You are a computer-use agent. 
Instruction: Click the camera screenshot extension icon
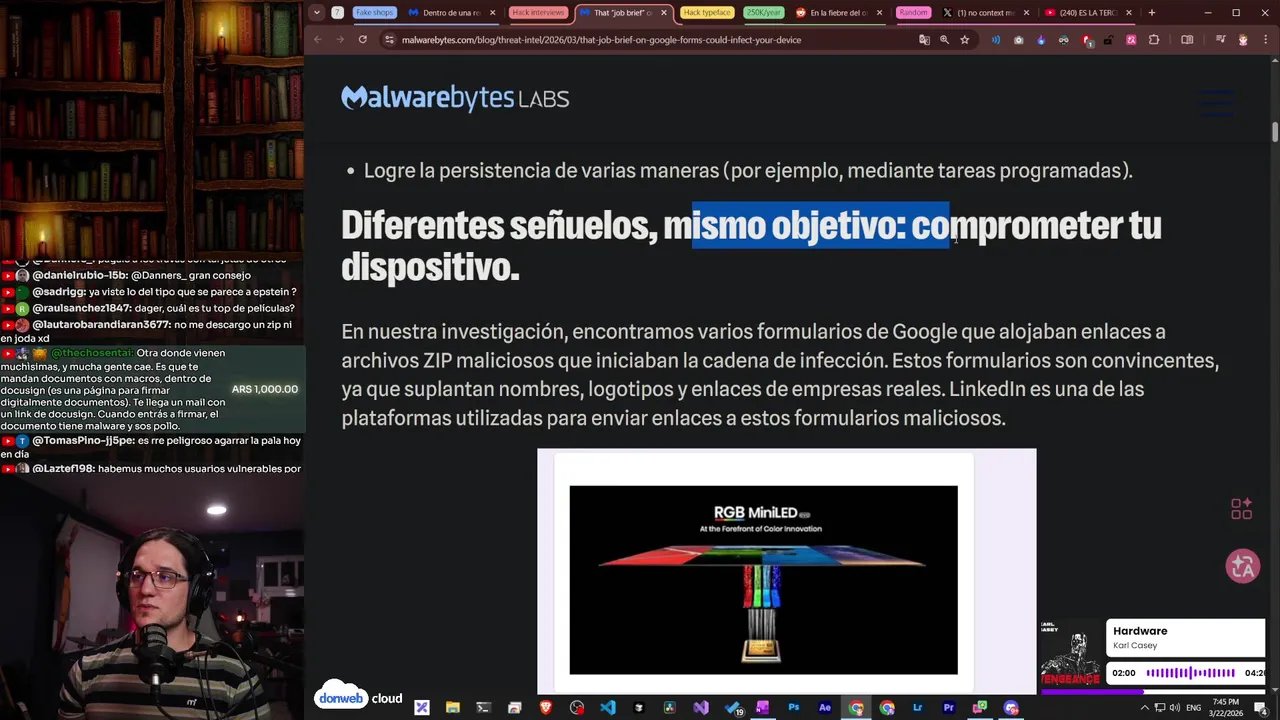[x=1019, y=40]
